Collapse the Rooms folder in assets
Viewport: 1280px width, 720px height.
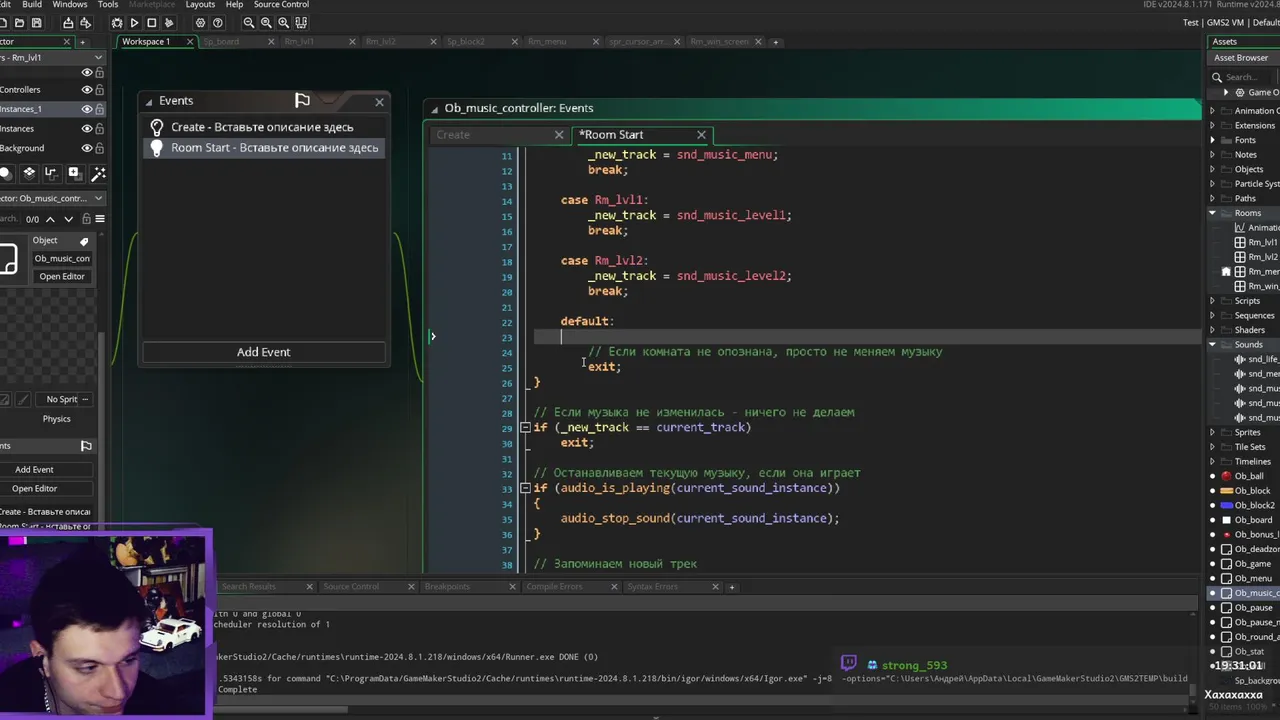click(x=1213, y=213)
